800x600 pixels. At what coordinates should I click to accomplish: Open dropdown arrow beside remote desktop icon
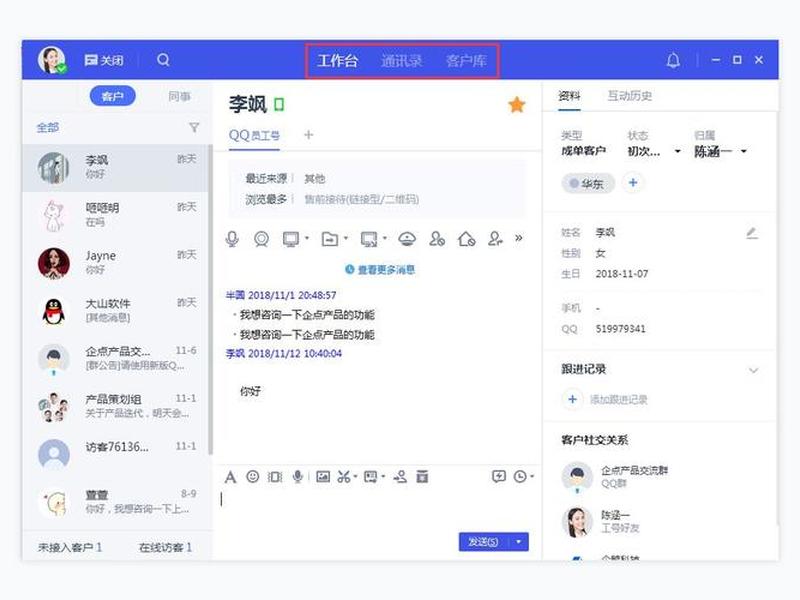click(x=307, y=238)
